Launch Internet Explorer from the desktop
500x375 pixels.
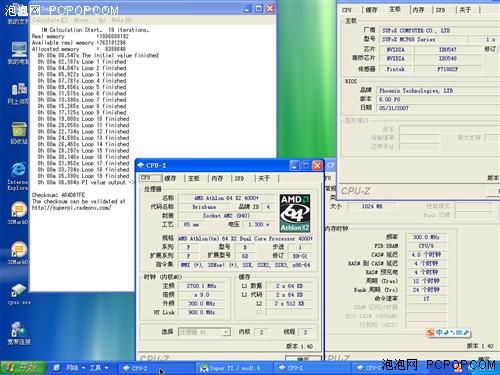[x=19, y=176]
